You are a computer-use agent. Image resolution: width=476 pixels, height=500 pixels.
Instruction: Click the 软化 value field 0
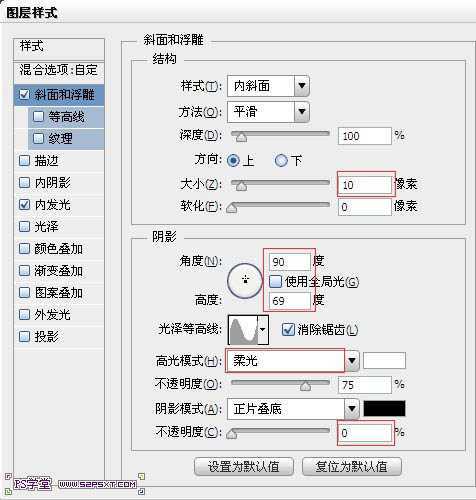click(365, 207)
